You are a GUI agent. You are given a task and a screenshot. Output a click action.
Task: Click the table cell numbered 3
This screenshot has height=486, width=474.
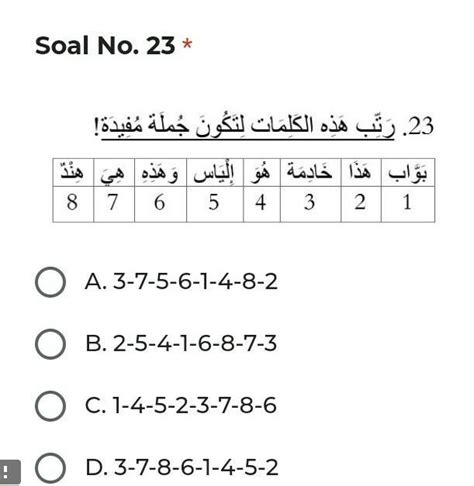(311, 204)
